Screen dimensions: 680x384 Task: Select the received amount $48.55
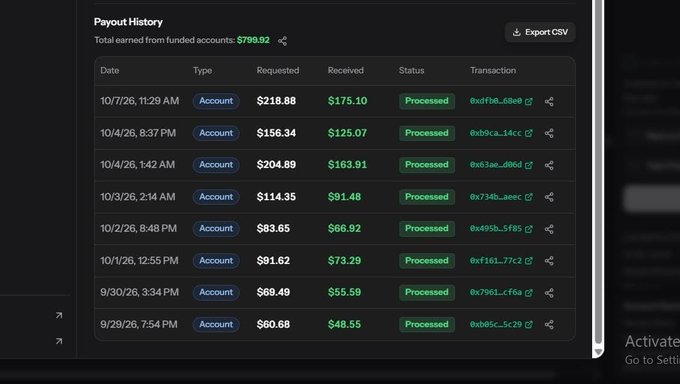(x=344, y=324)
